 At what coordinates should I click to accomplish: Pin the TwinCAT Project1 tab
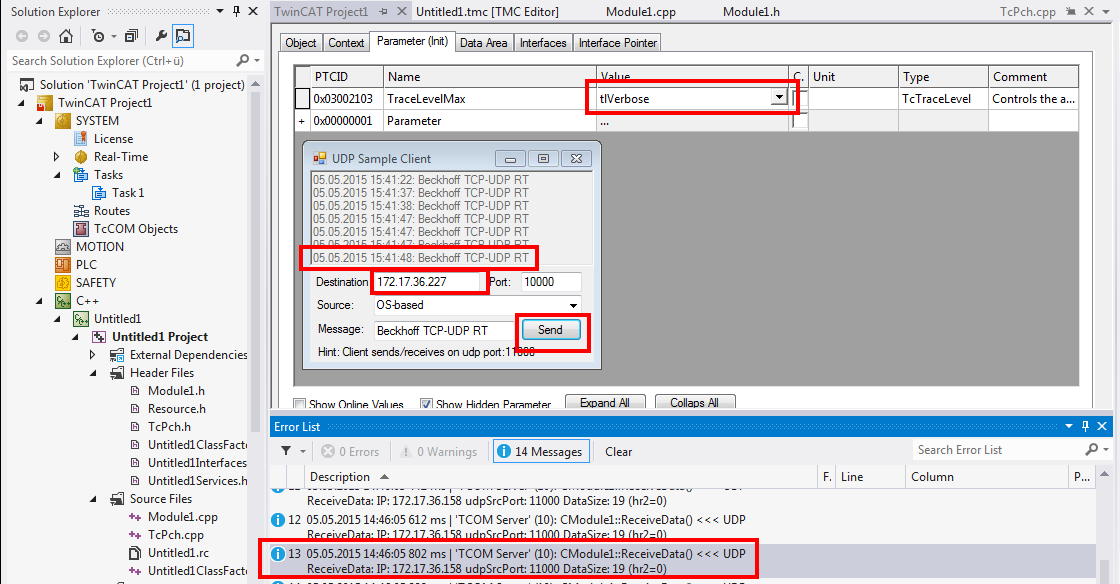pos(384,11)
